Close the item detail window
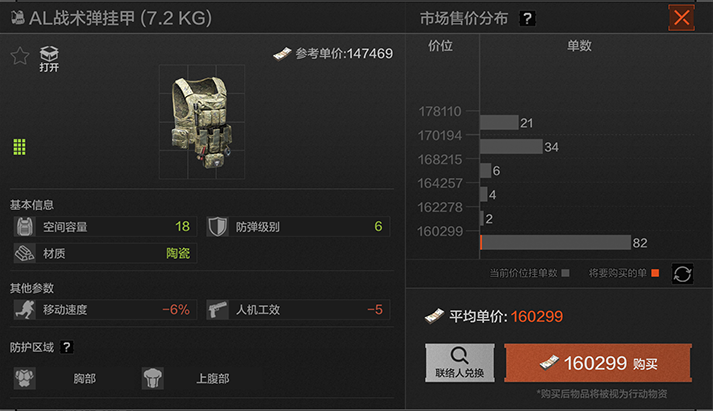This screenshot has width=713, height=411. click(x=681, y=18)
